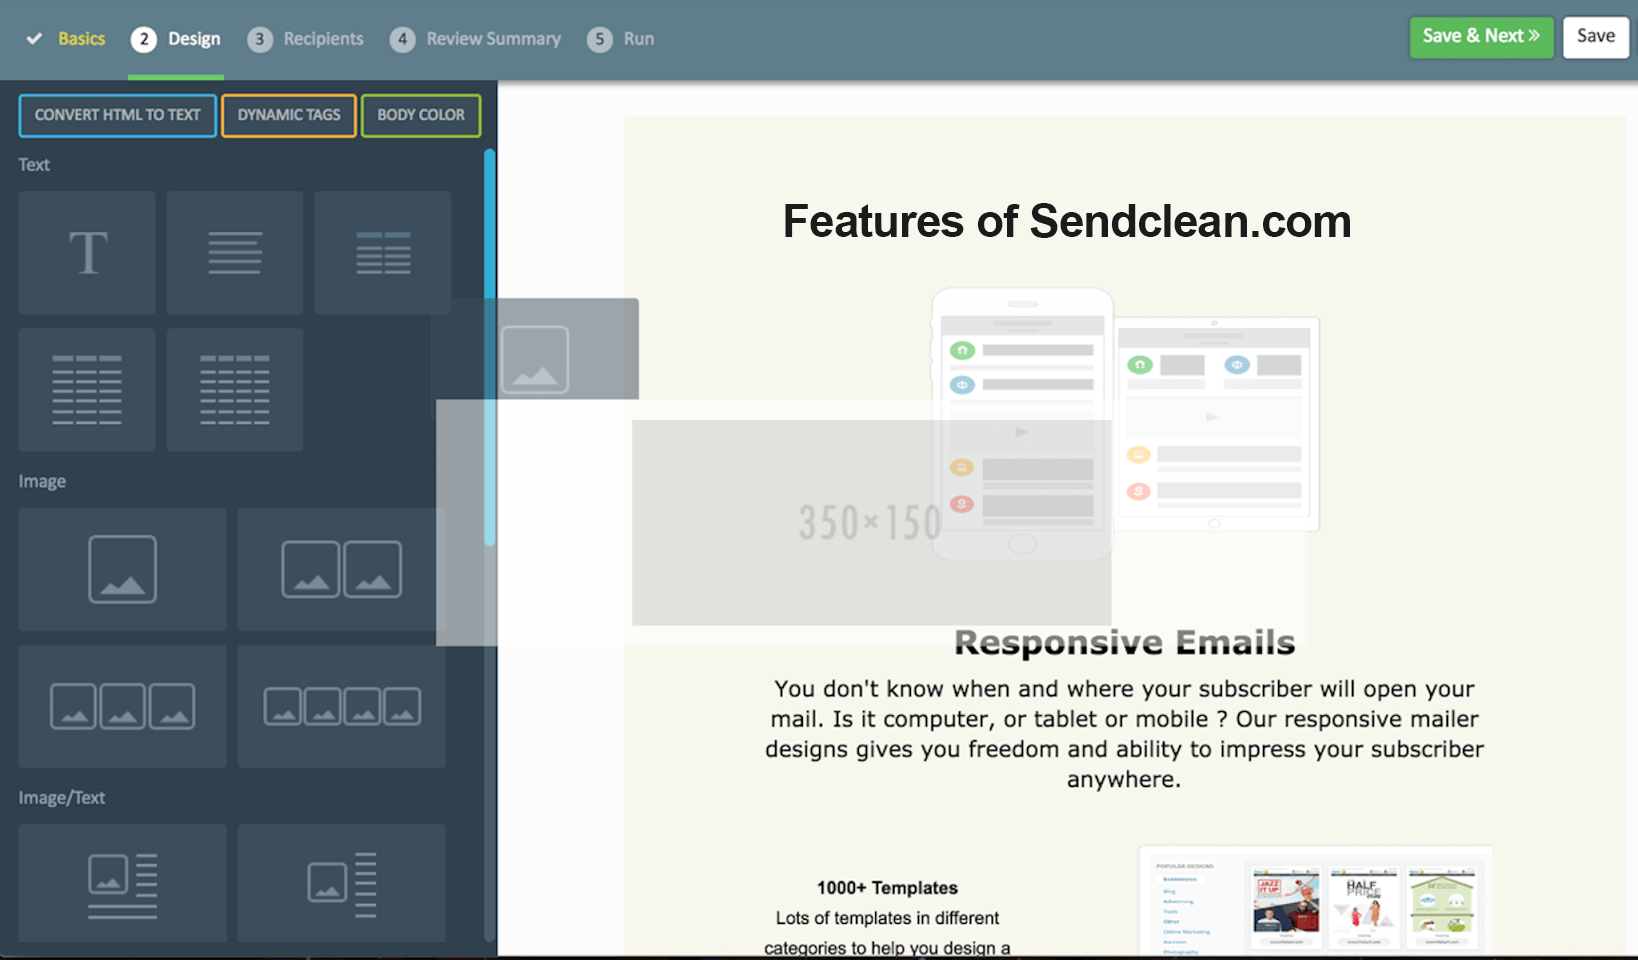This screenshot has height=960, width=1638.
Task: Select the 1000+ Templates heading
Action: (887, 888)
